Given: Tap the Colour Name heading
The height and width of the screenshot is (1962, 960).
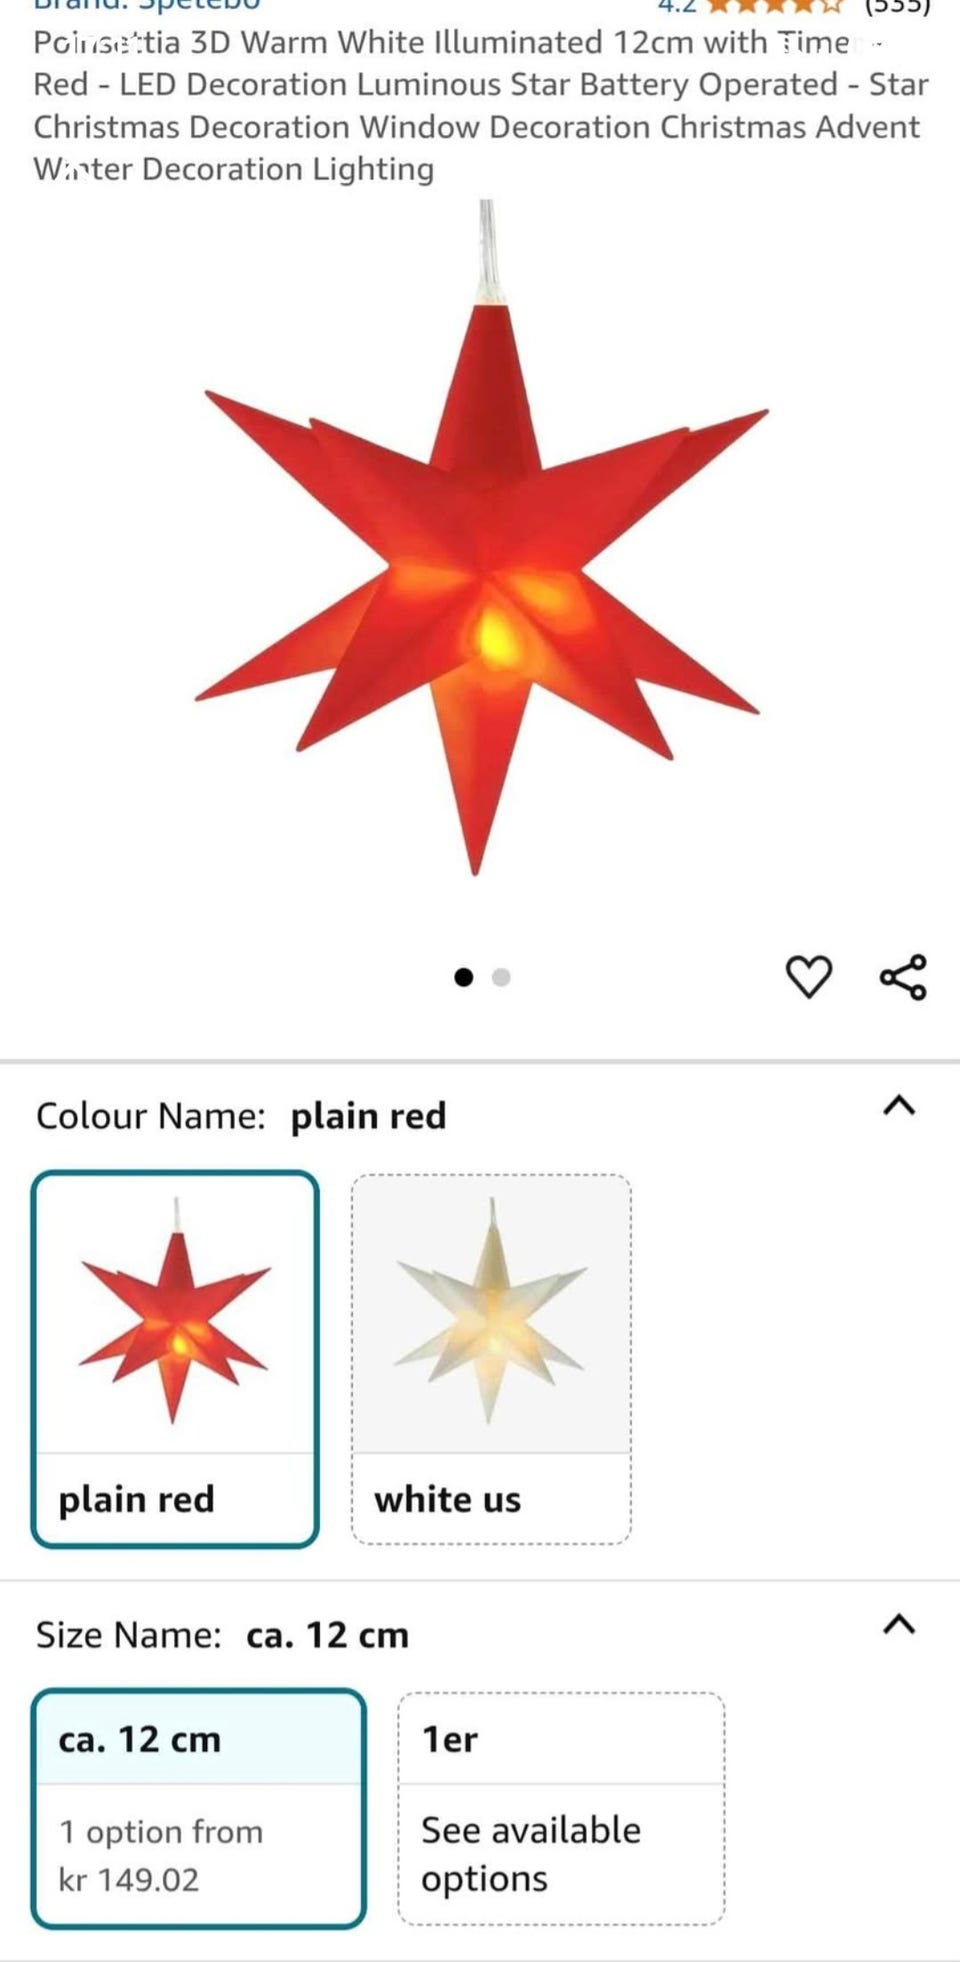Looking at the screenshot, I should [151, 1116].
